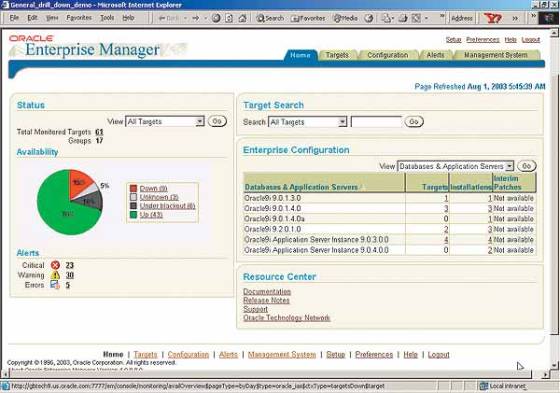Open the Edit menu
This screenshot has height=393, width=560.
point(32,18)
